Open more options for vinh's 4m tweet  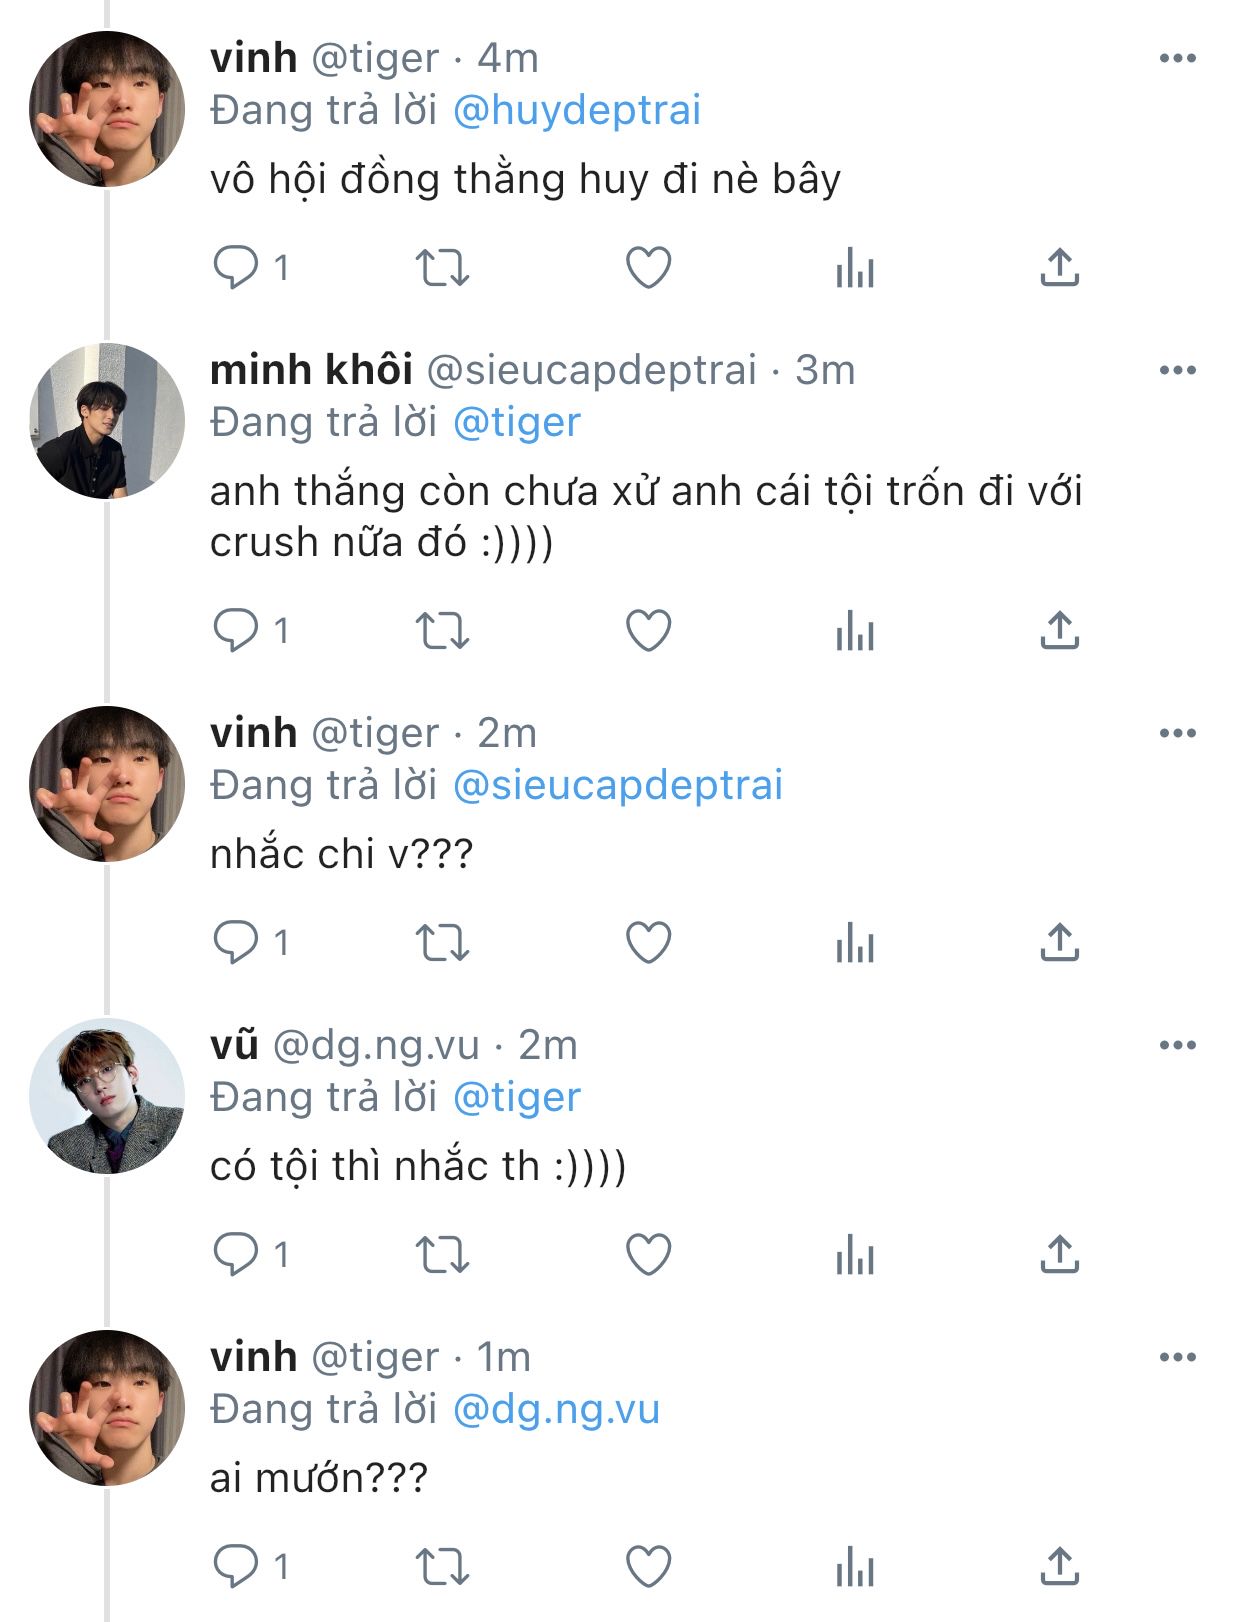[1177, 58]
